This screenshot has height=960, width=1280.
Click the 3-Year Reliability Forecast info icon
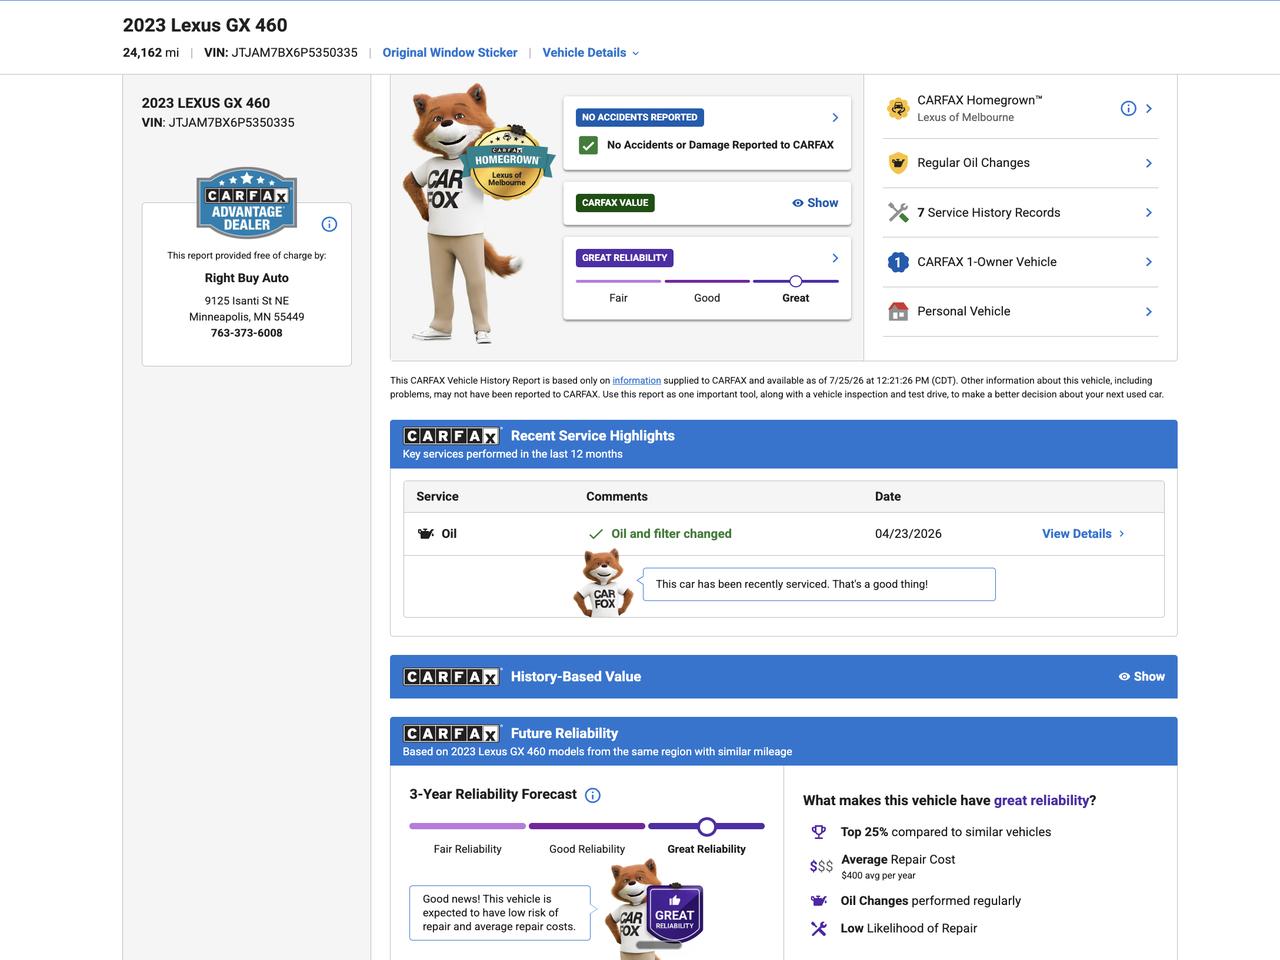pyautogui.click(x=592, y=795)
